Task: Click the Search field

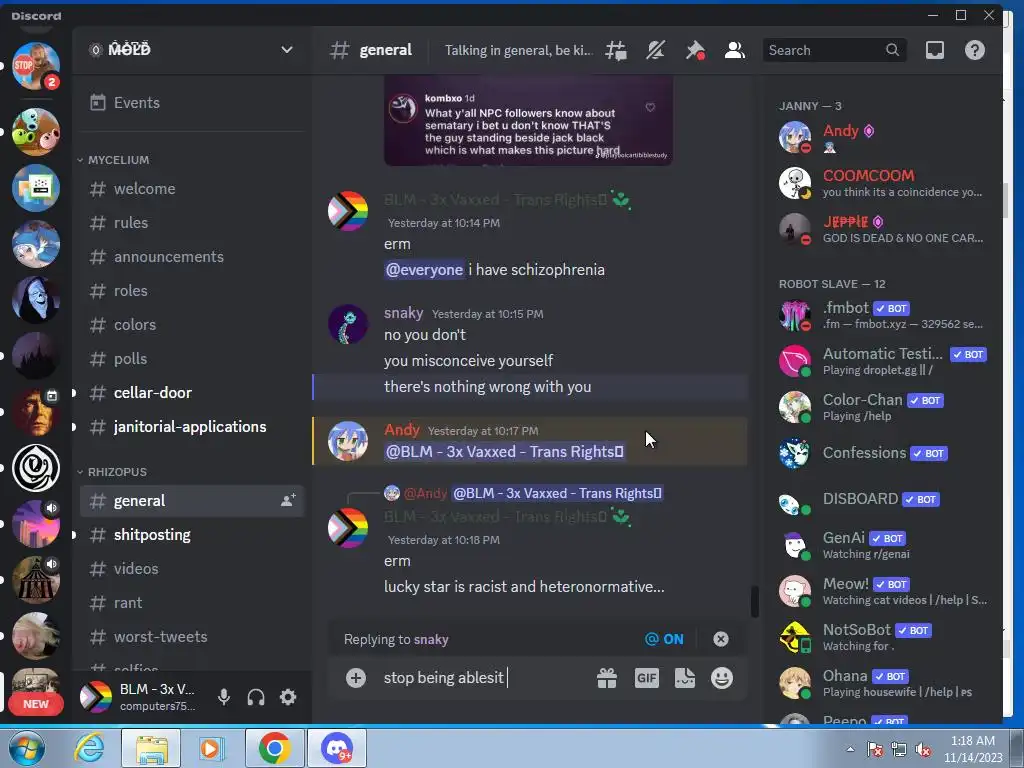Action: click(x=834, y=50)
